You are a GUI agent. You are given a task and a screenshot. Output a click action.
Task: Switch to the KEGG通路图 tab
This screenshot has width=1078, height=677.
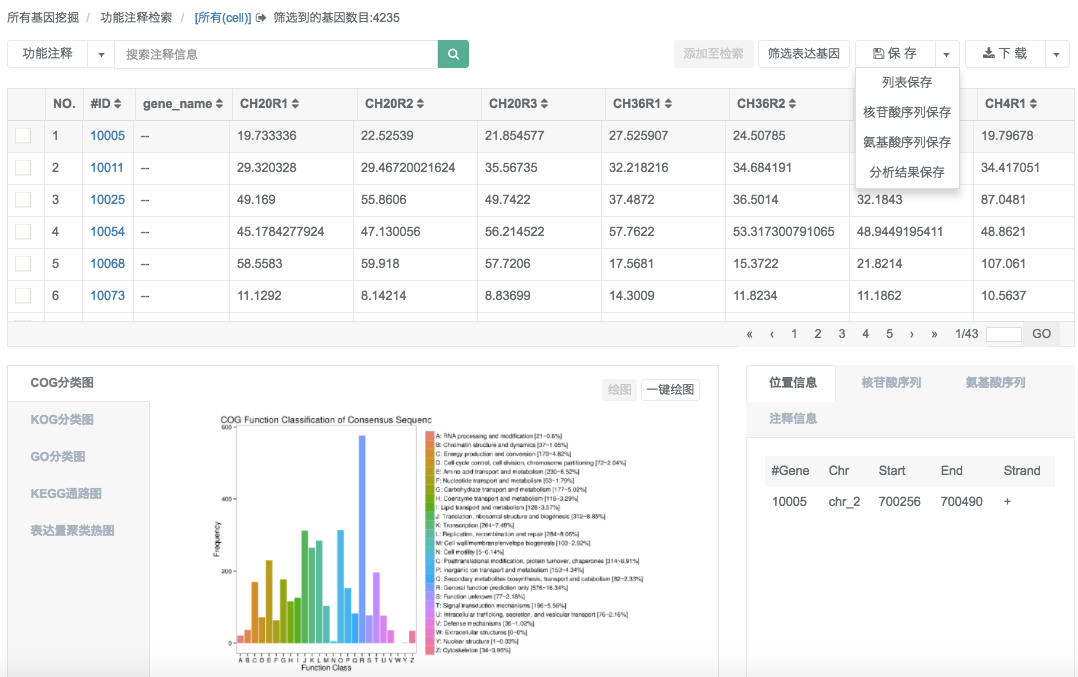[66, 493]
